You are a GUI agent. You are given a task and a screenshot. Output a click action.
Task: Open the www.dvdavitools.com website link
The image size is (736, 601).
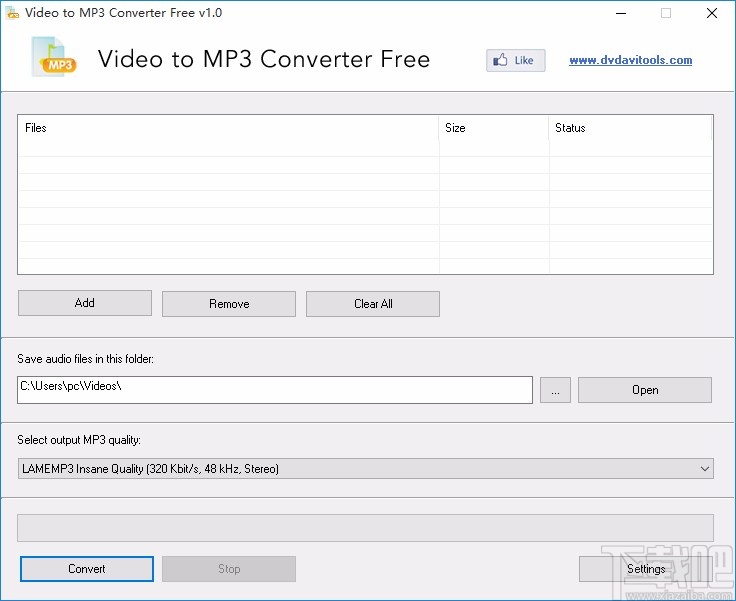point(630,60)
